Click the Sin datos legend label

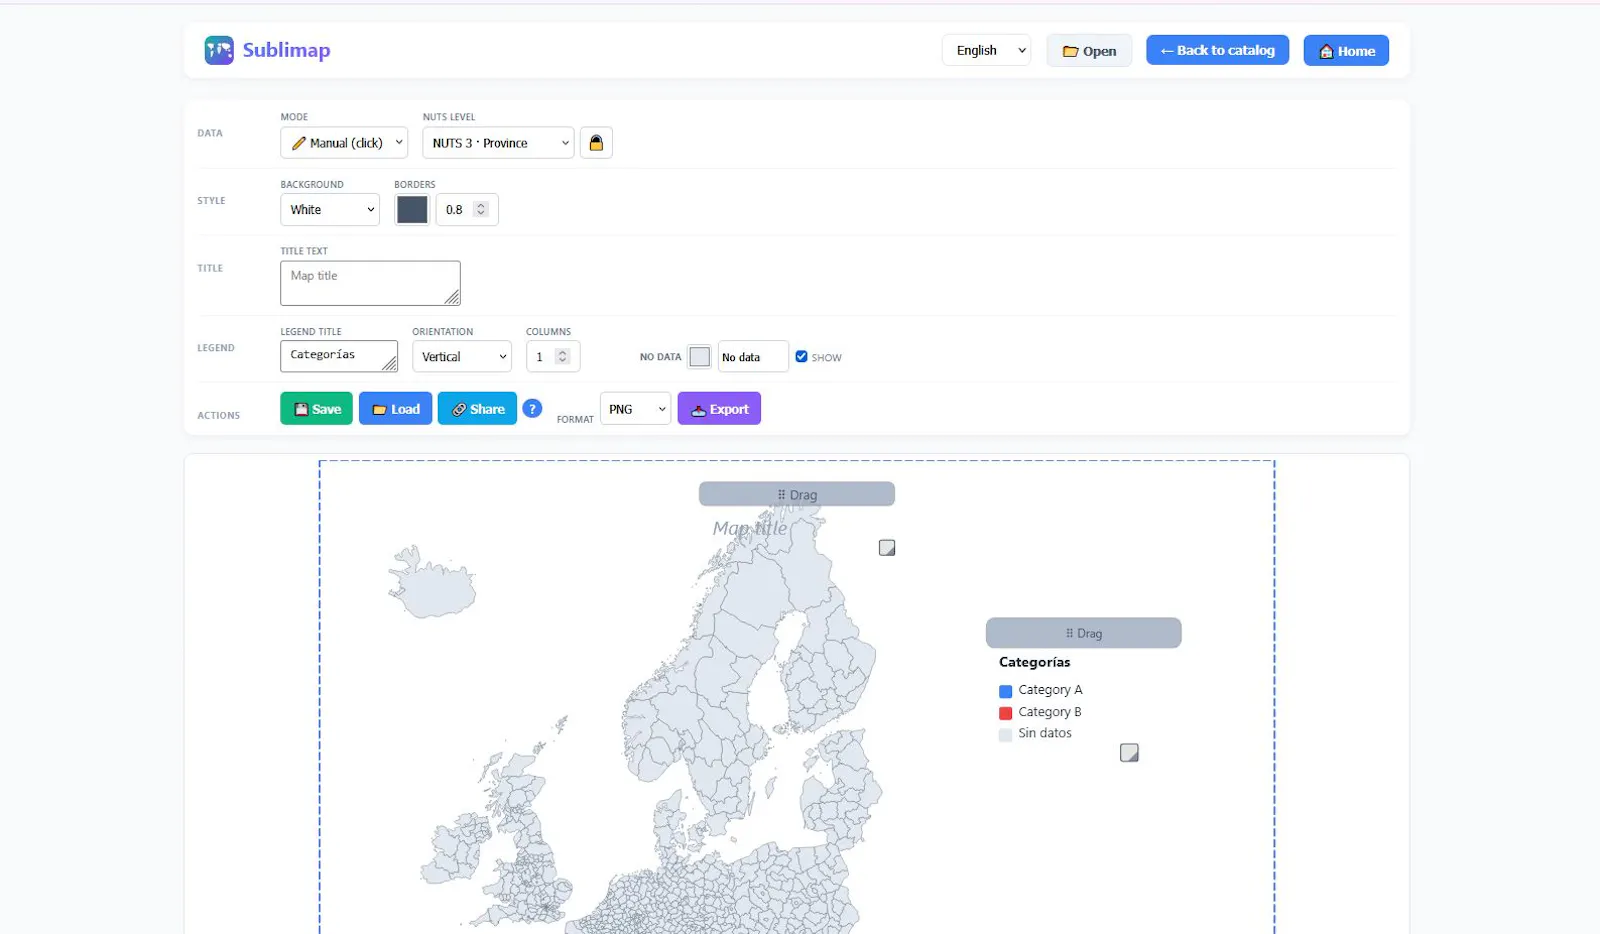coord(1045,733)
